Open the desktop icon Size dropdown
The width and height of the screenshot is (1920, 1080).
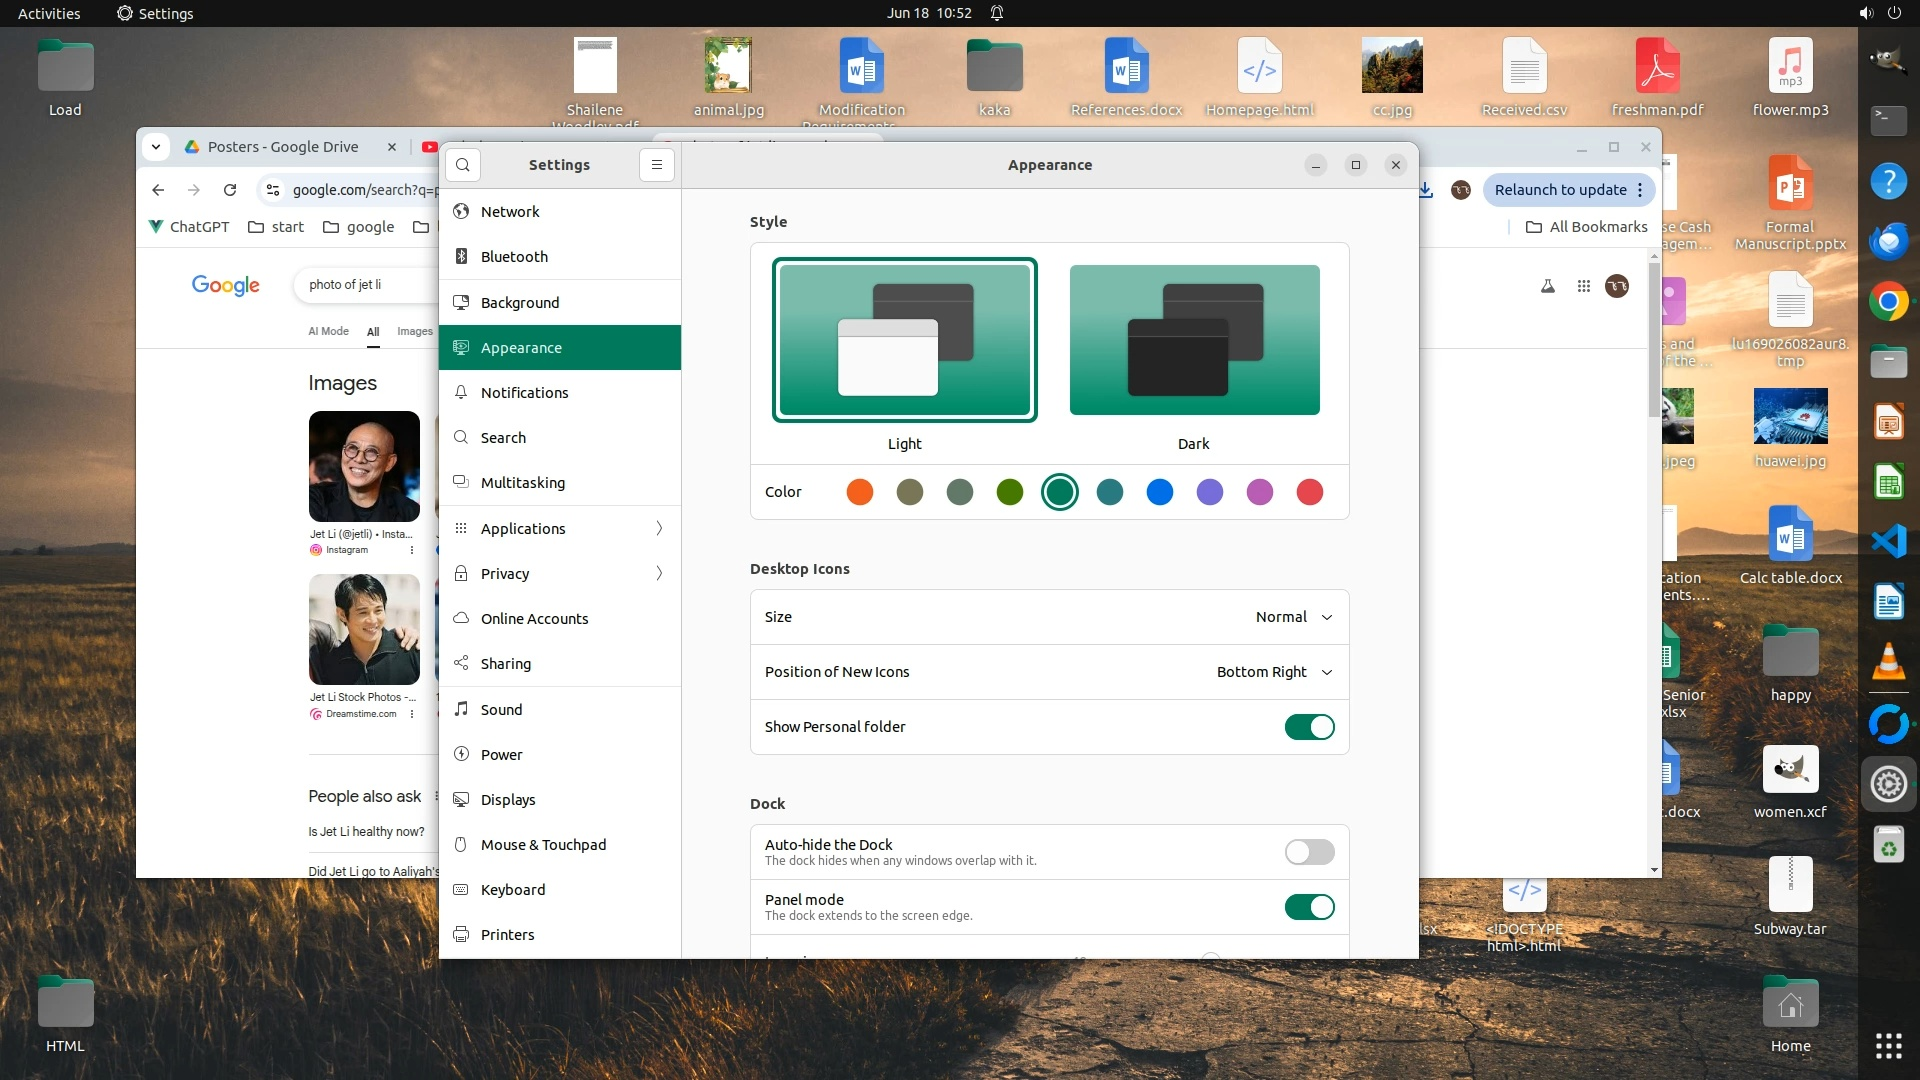(1294, 617)
